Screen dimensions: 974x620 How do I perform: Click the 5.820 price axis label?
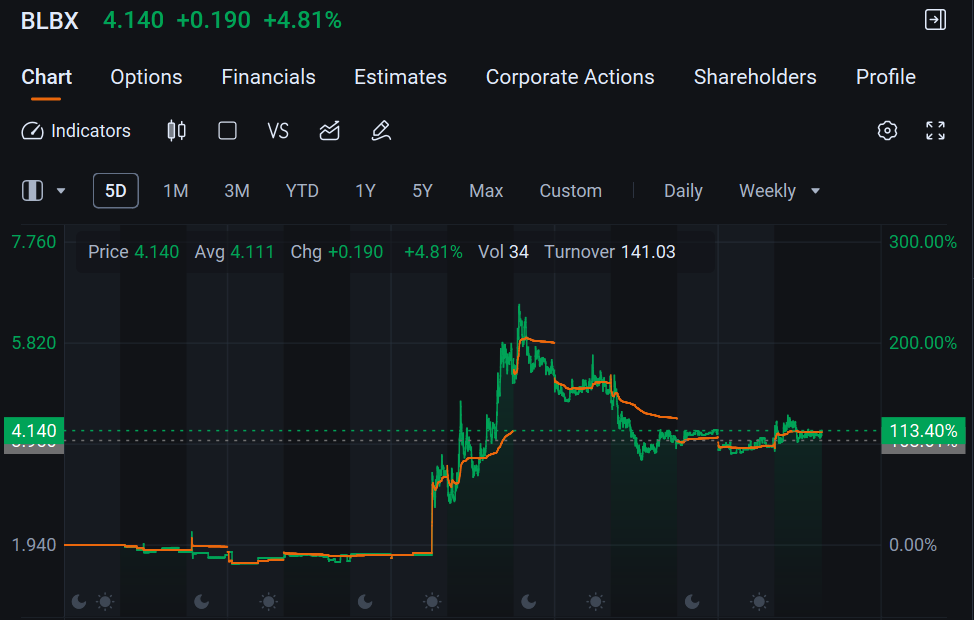point(34,343)
